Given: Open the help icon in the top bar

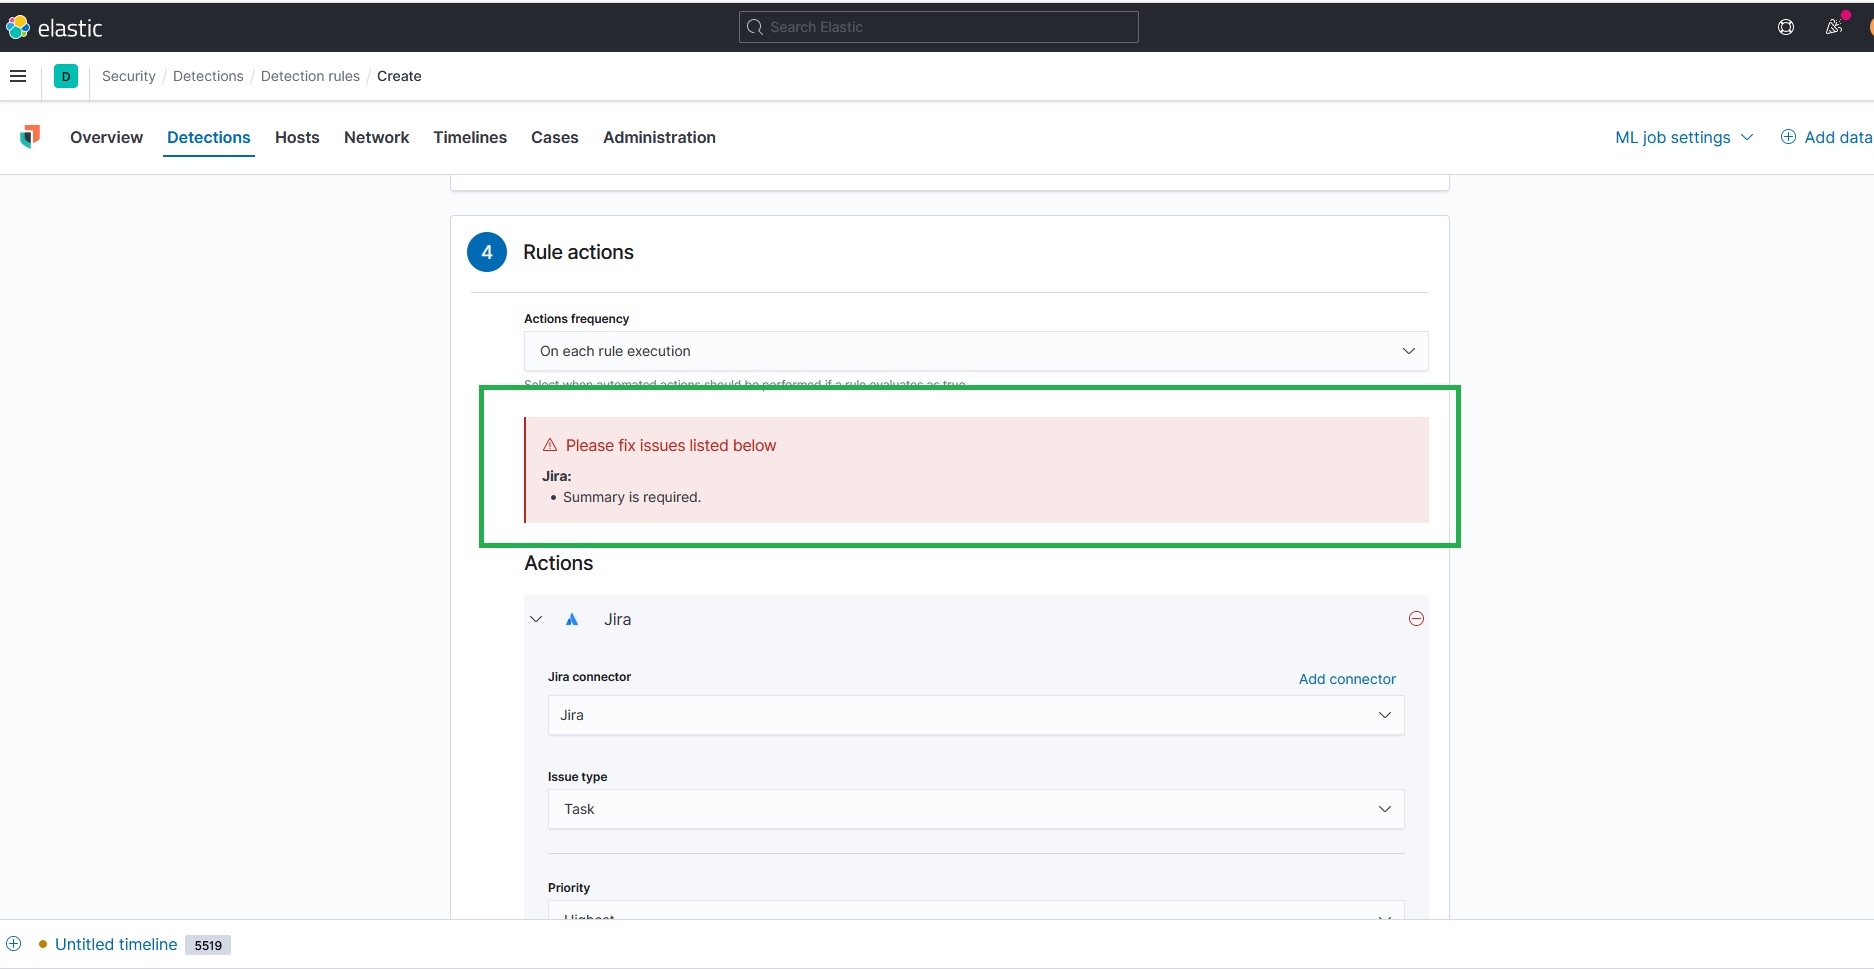Looking at the screenshot, I should pos(1786,27).
